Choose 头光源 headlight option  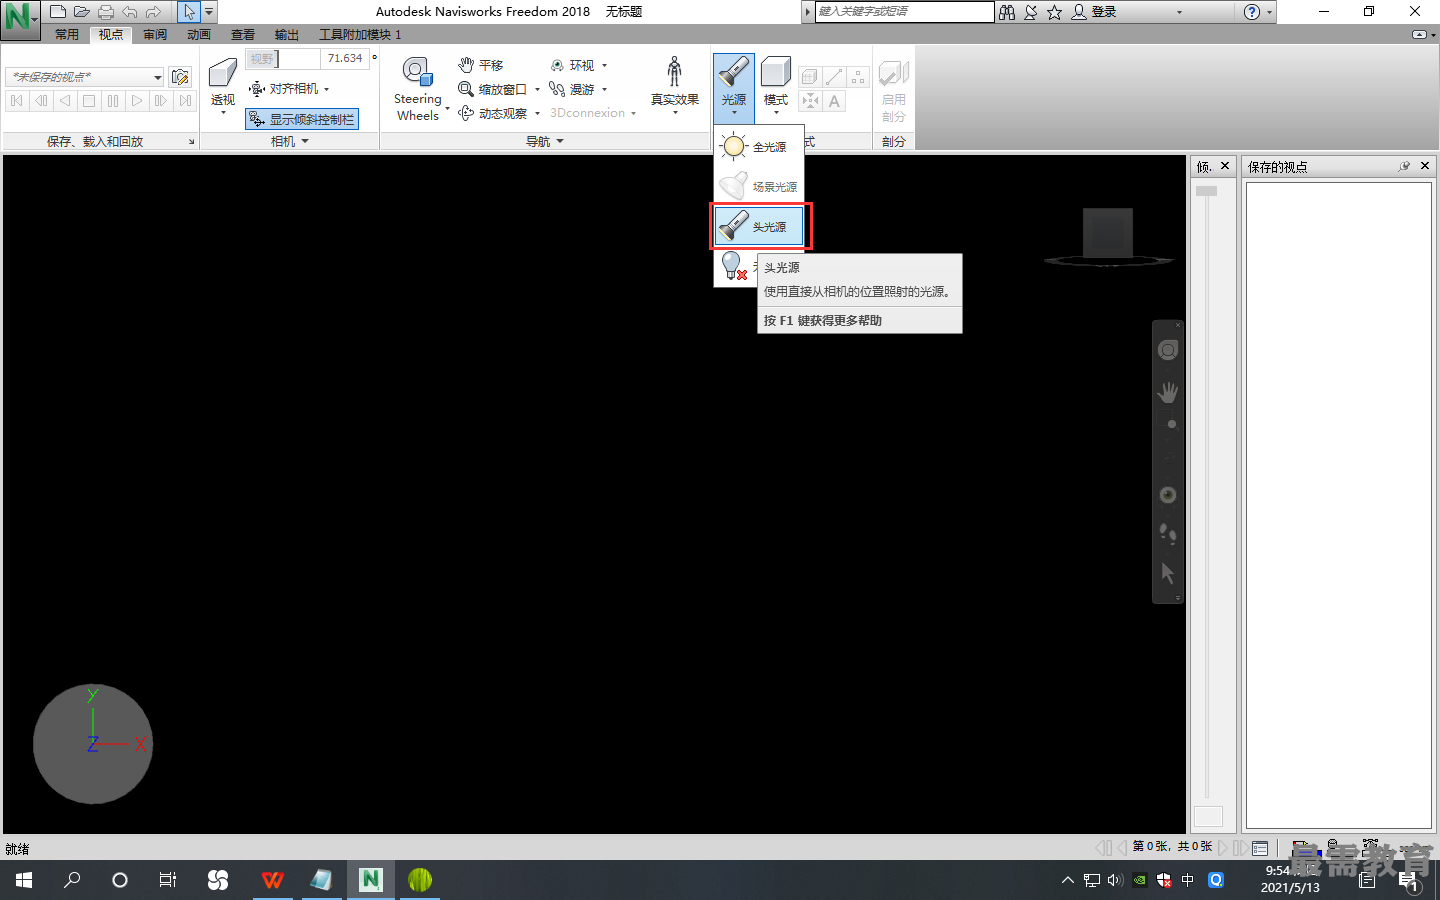759,227
